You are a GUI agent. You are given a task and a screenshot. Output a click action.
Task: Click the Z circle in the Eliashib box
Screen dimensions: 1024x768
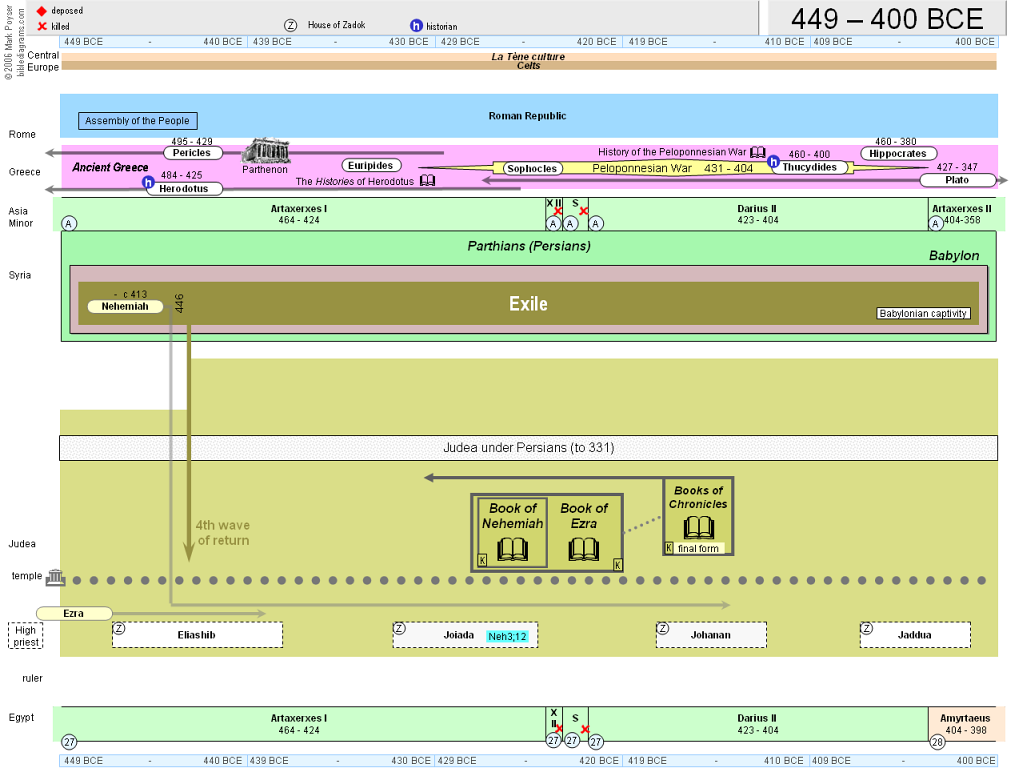pyautogui.click(x=119, y=629)
